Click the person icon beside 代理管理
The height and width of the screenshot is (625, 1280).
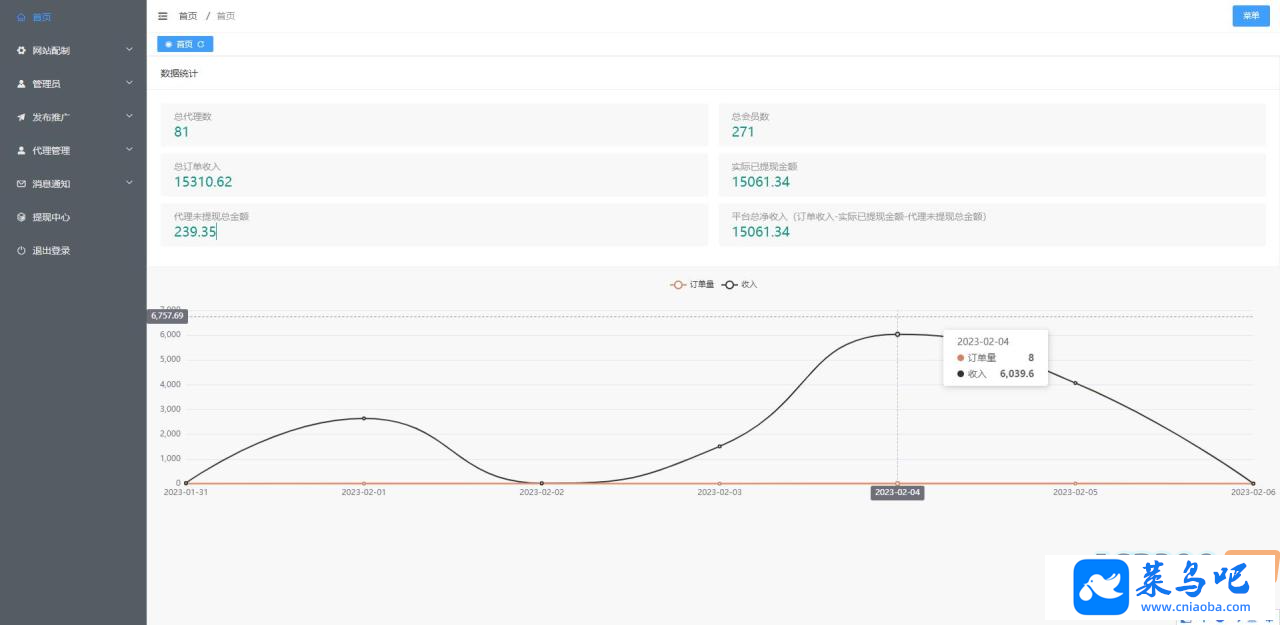22,150
